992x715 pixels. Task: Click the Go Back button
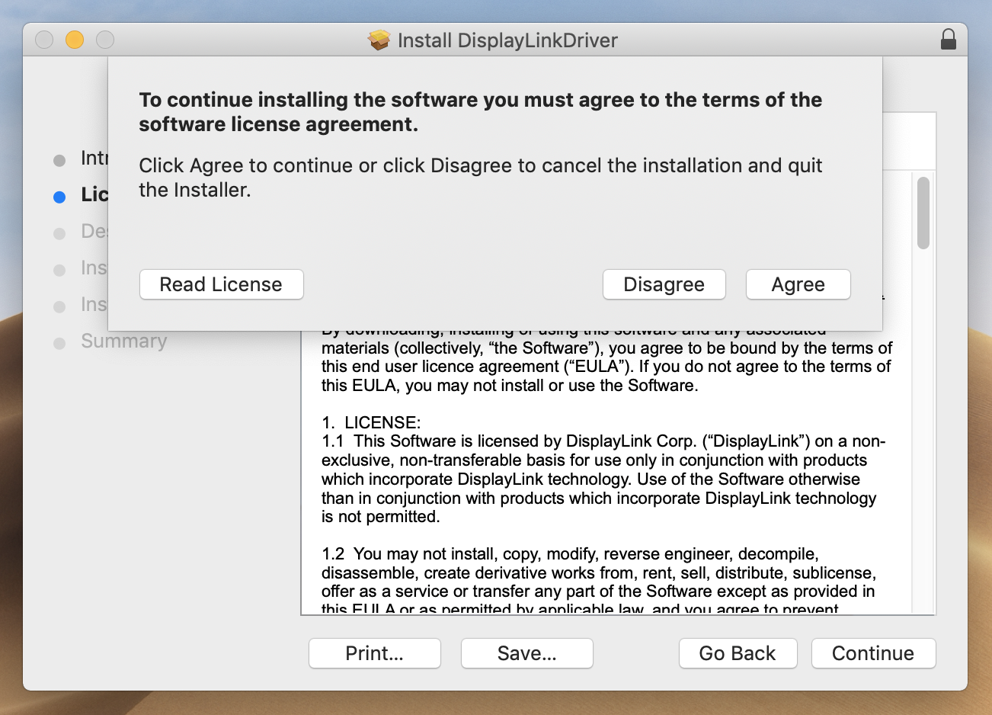pos(737,653)
